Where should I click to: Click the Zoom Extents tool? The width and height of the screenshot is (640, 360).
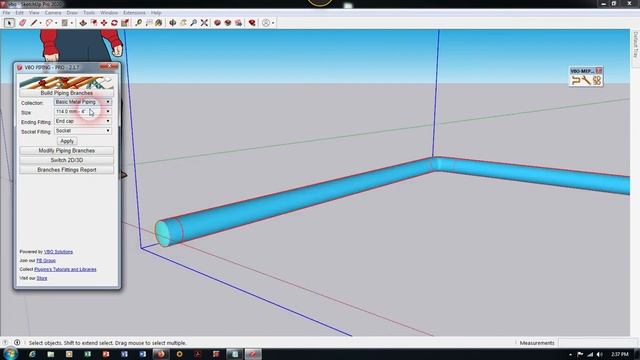pyautogui.click(x=204, y=23)
